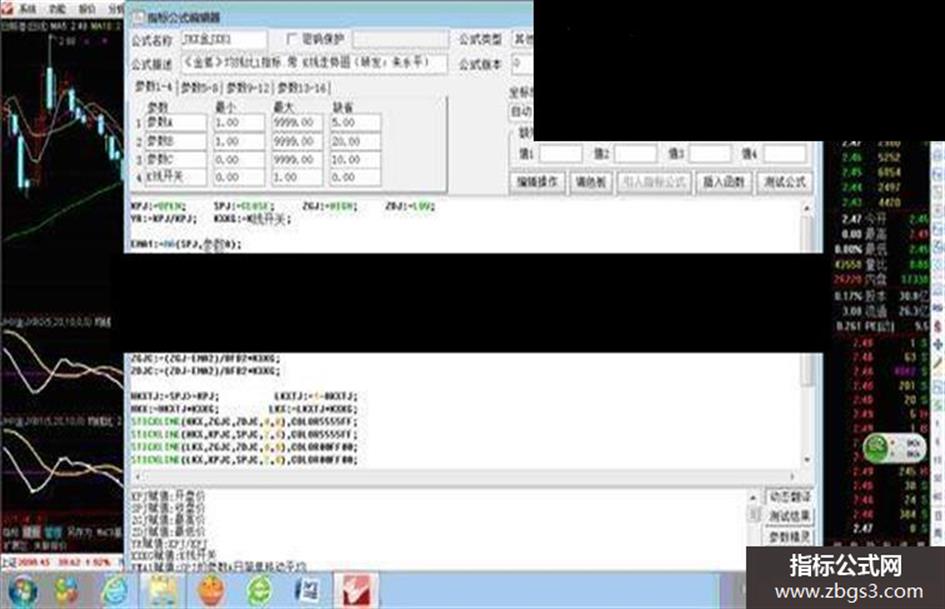This screenshot has height=609, width=945.
Task: Click the 编辑操作 button
Action: 537,181
